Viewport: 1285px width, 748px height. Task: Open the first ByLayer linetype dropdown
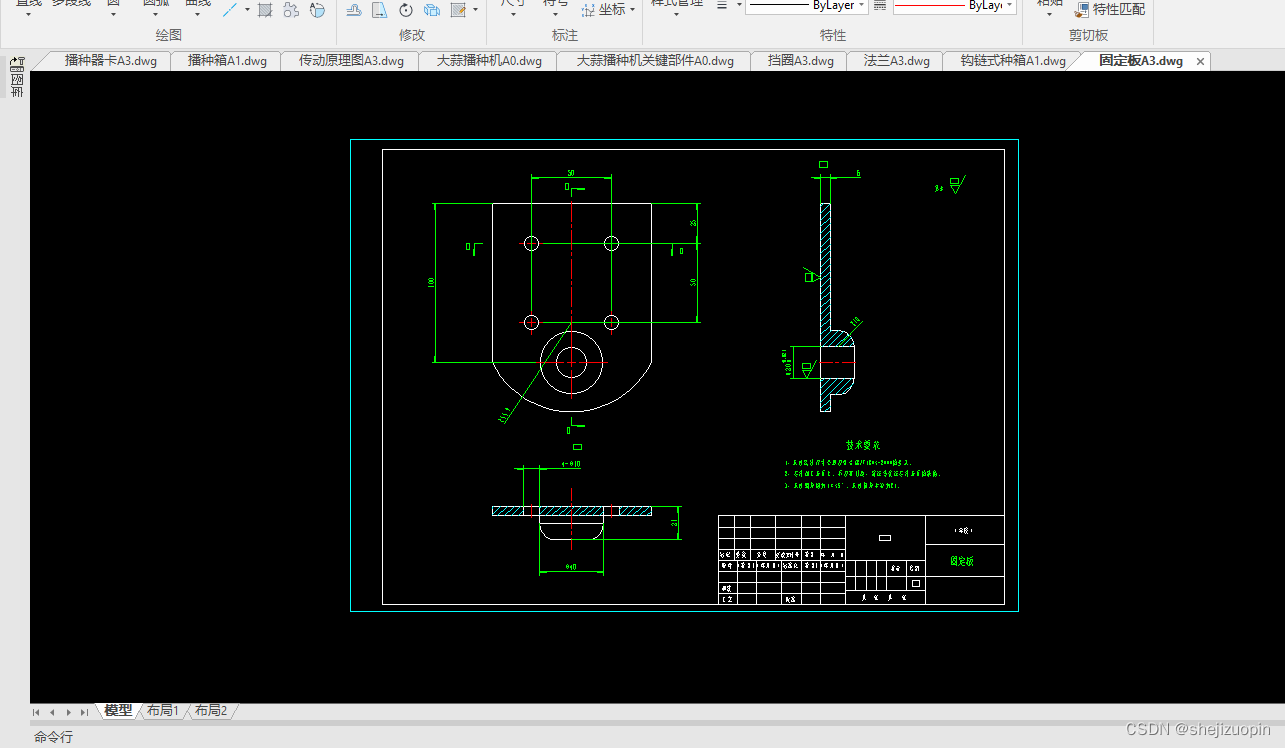click(862, 6)
